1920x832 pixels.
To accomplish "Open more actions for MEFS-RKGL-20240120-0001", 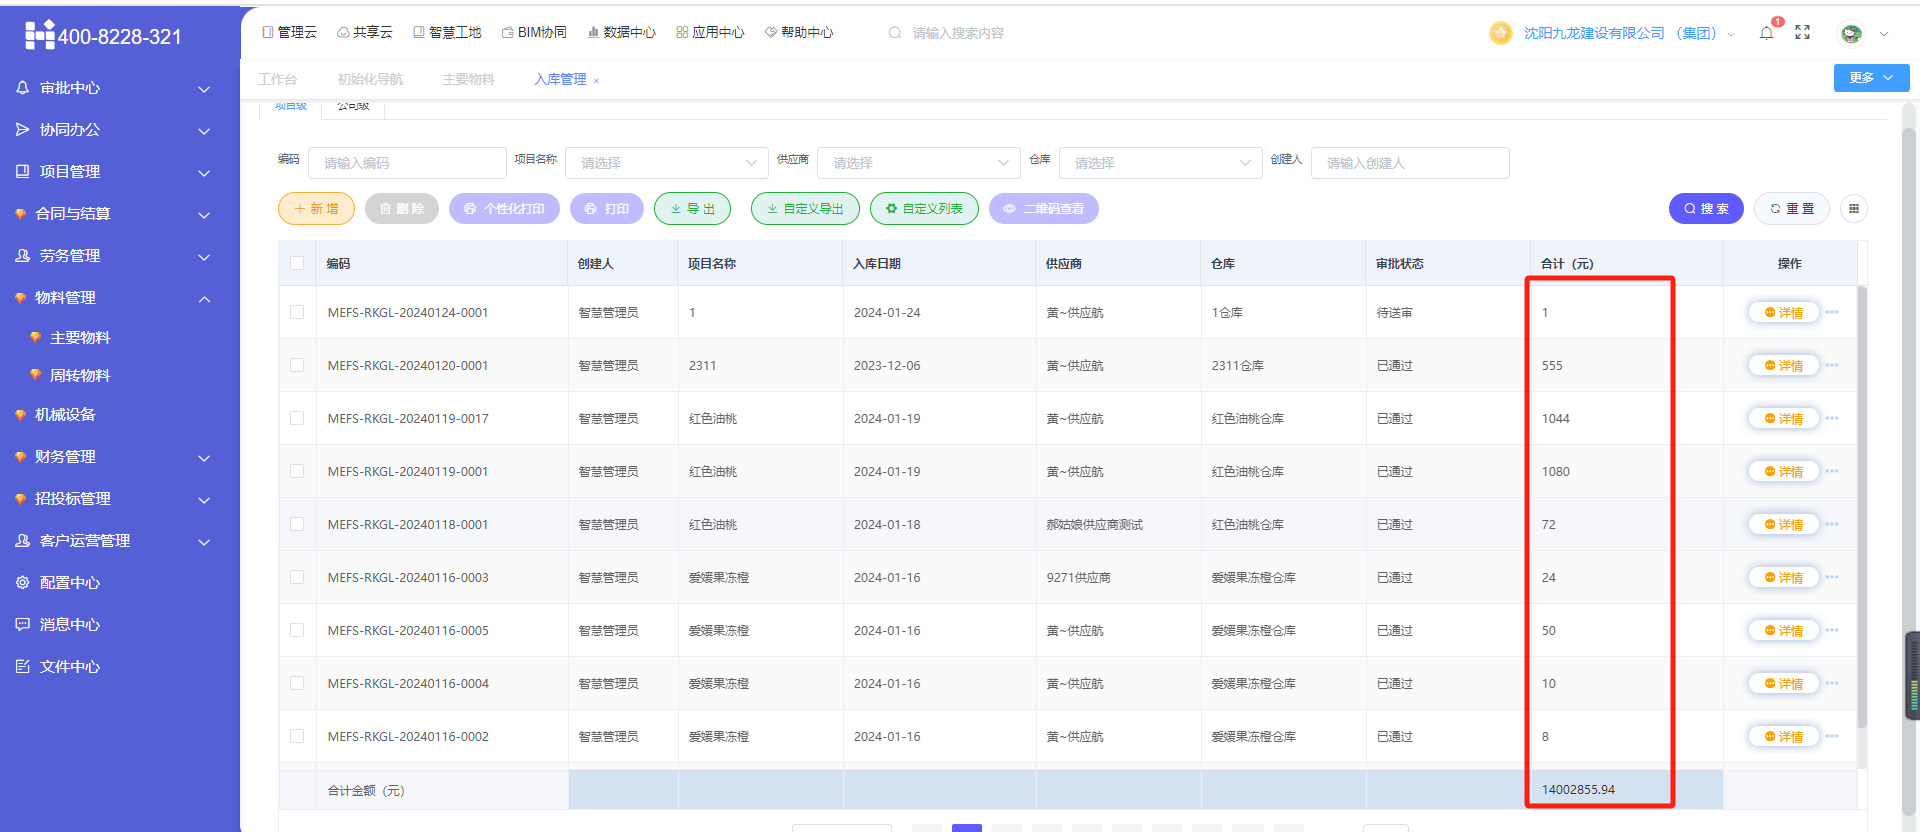I will pyautogui.click(x=1832, y=365).
